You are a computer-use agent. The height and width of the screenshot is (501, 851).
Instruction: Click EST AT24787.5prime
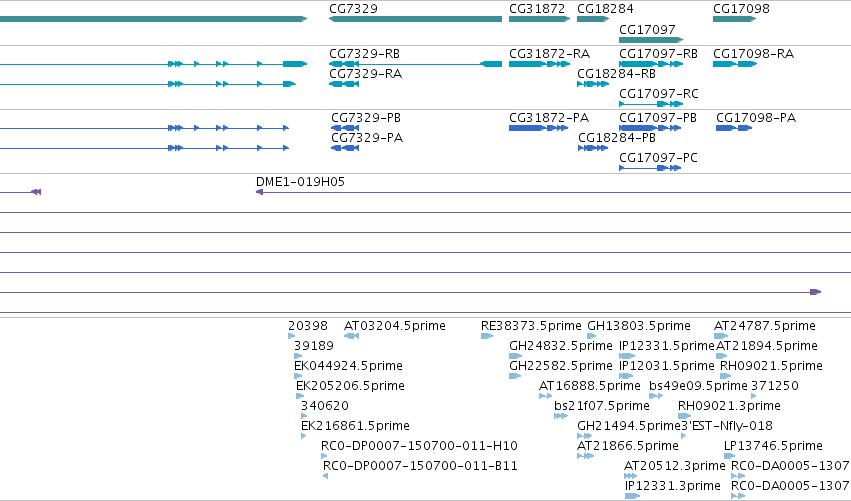[x=721, y=336]
